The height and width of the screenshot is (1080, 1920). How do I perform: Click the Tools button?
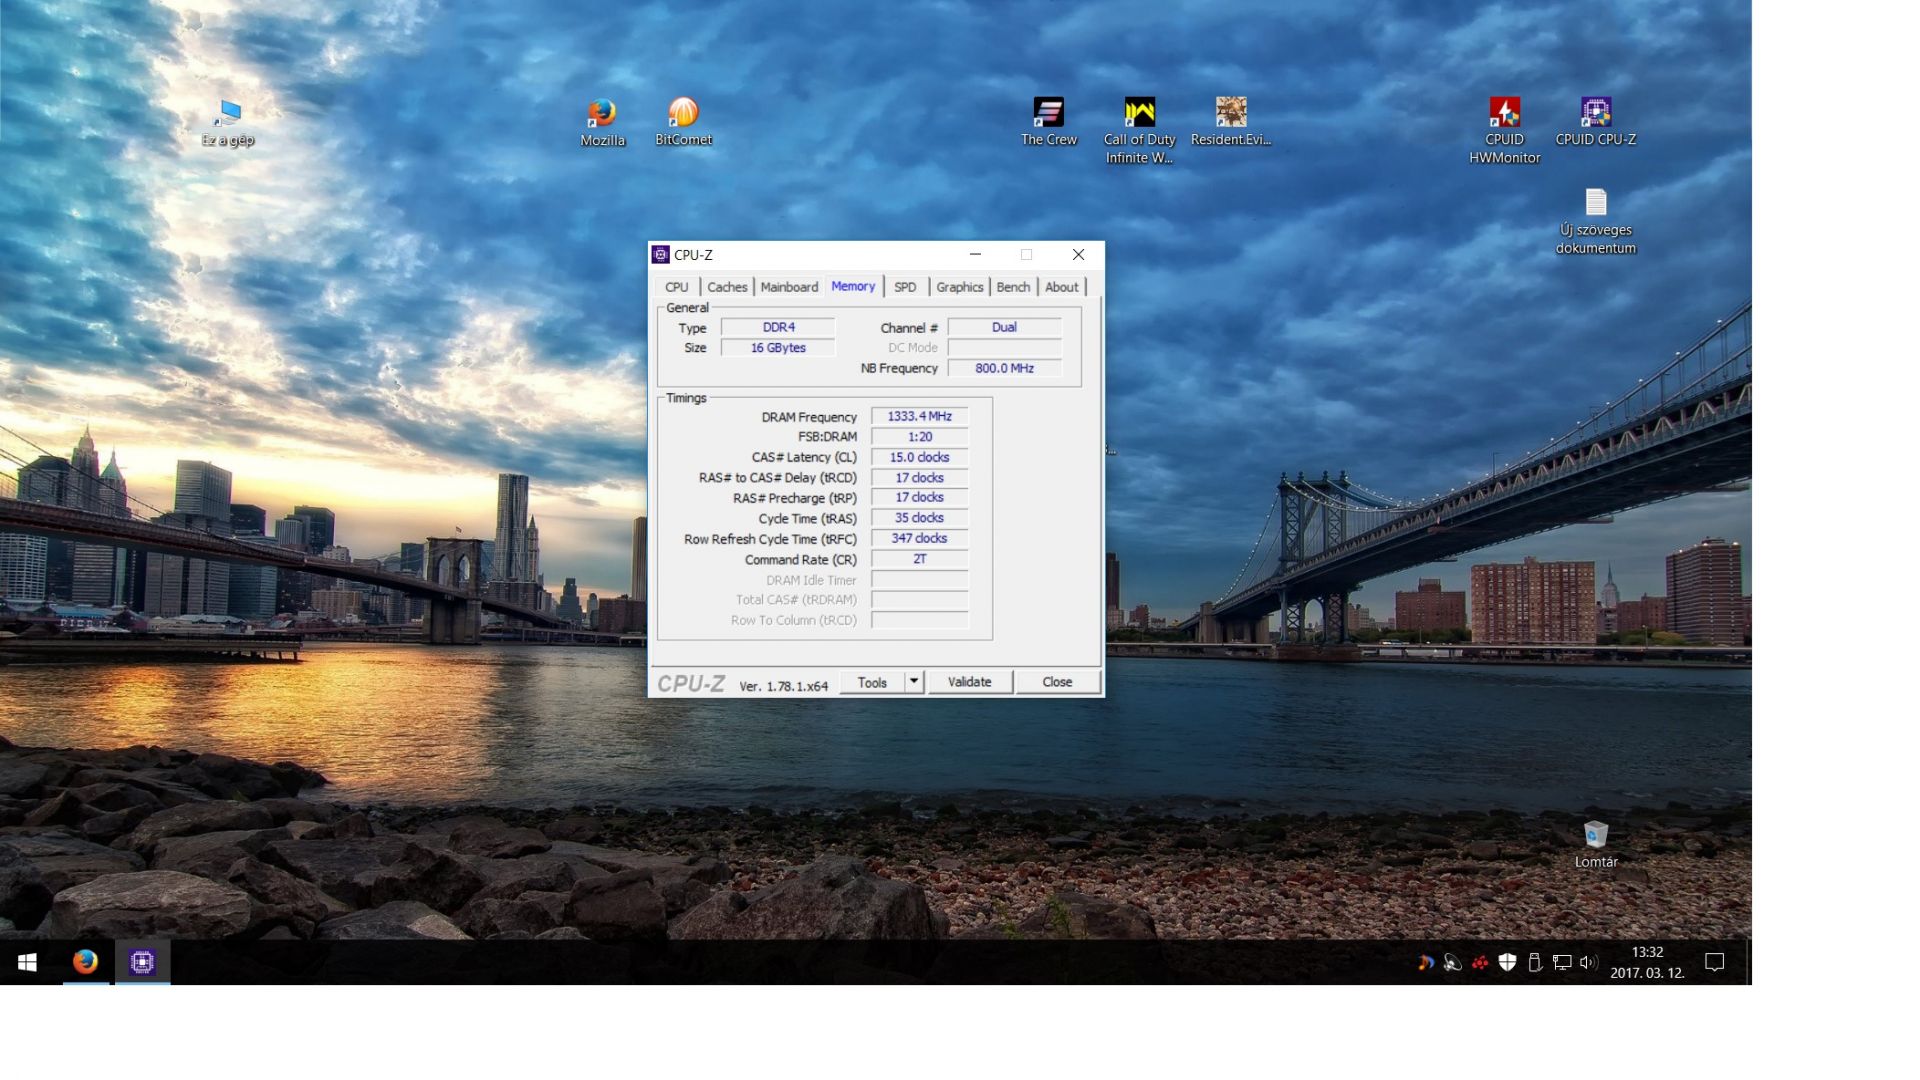click(871, 682)
